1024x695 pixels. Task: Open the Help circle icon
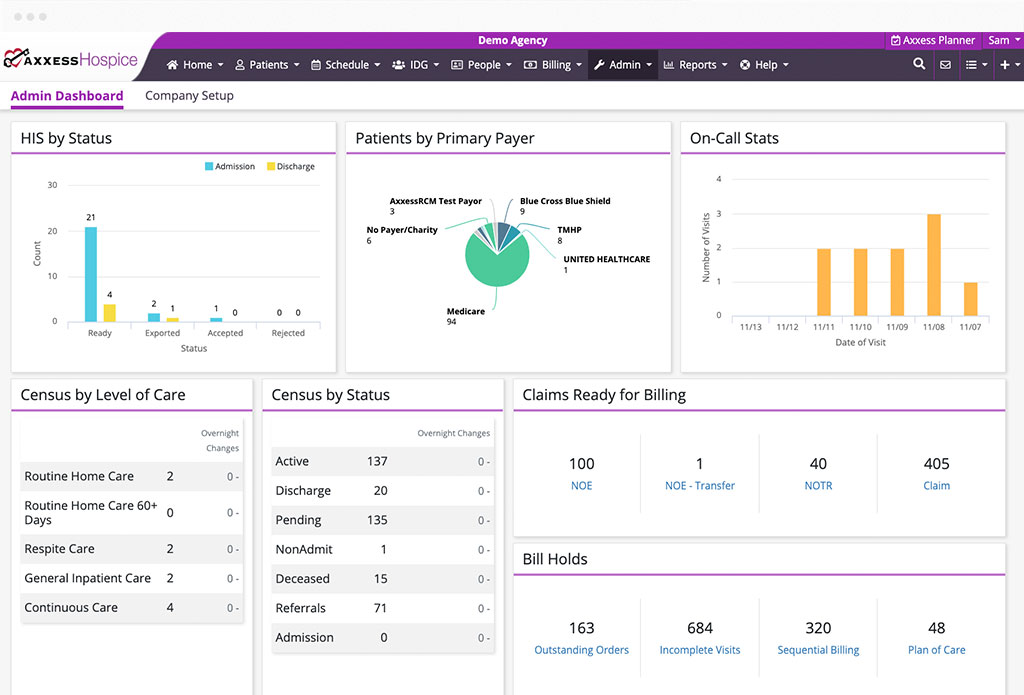pyautogui.click(x=746, y=64)
